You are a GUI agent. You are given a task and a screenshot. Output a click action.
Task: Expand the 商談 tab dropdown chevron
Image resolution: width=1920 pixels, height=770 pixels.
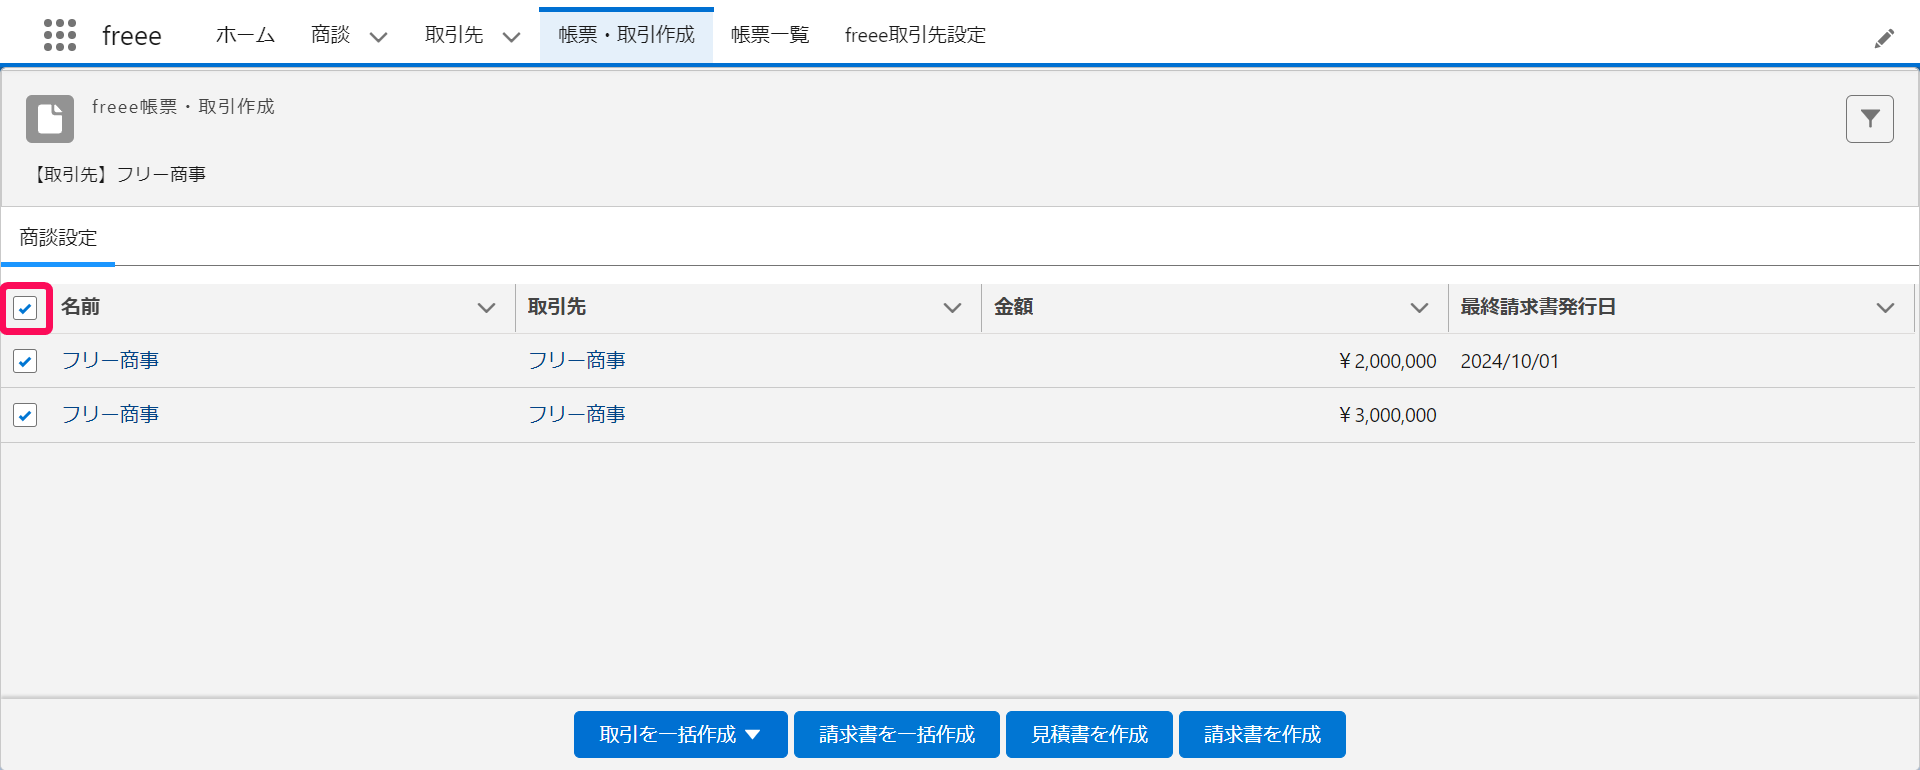[378, 37]
